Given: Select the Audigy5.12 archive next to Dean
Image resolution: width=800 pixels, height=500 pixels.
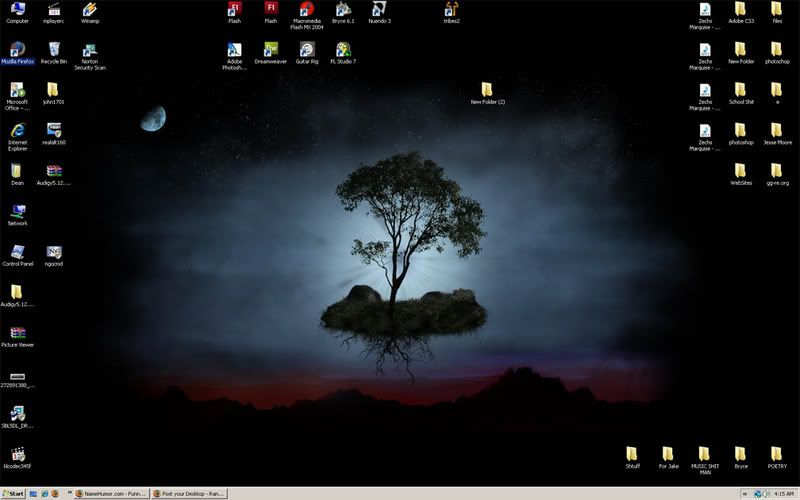Looking at the screenshot, I should 54,174.
